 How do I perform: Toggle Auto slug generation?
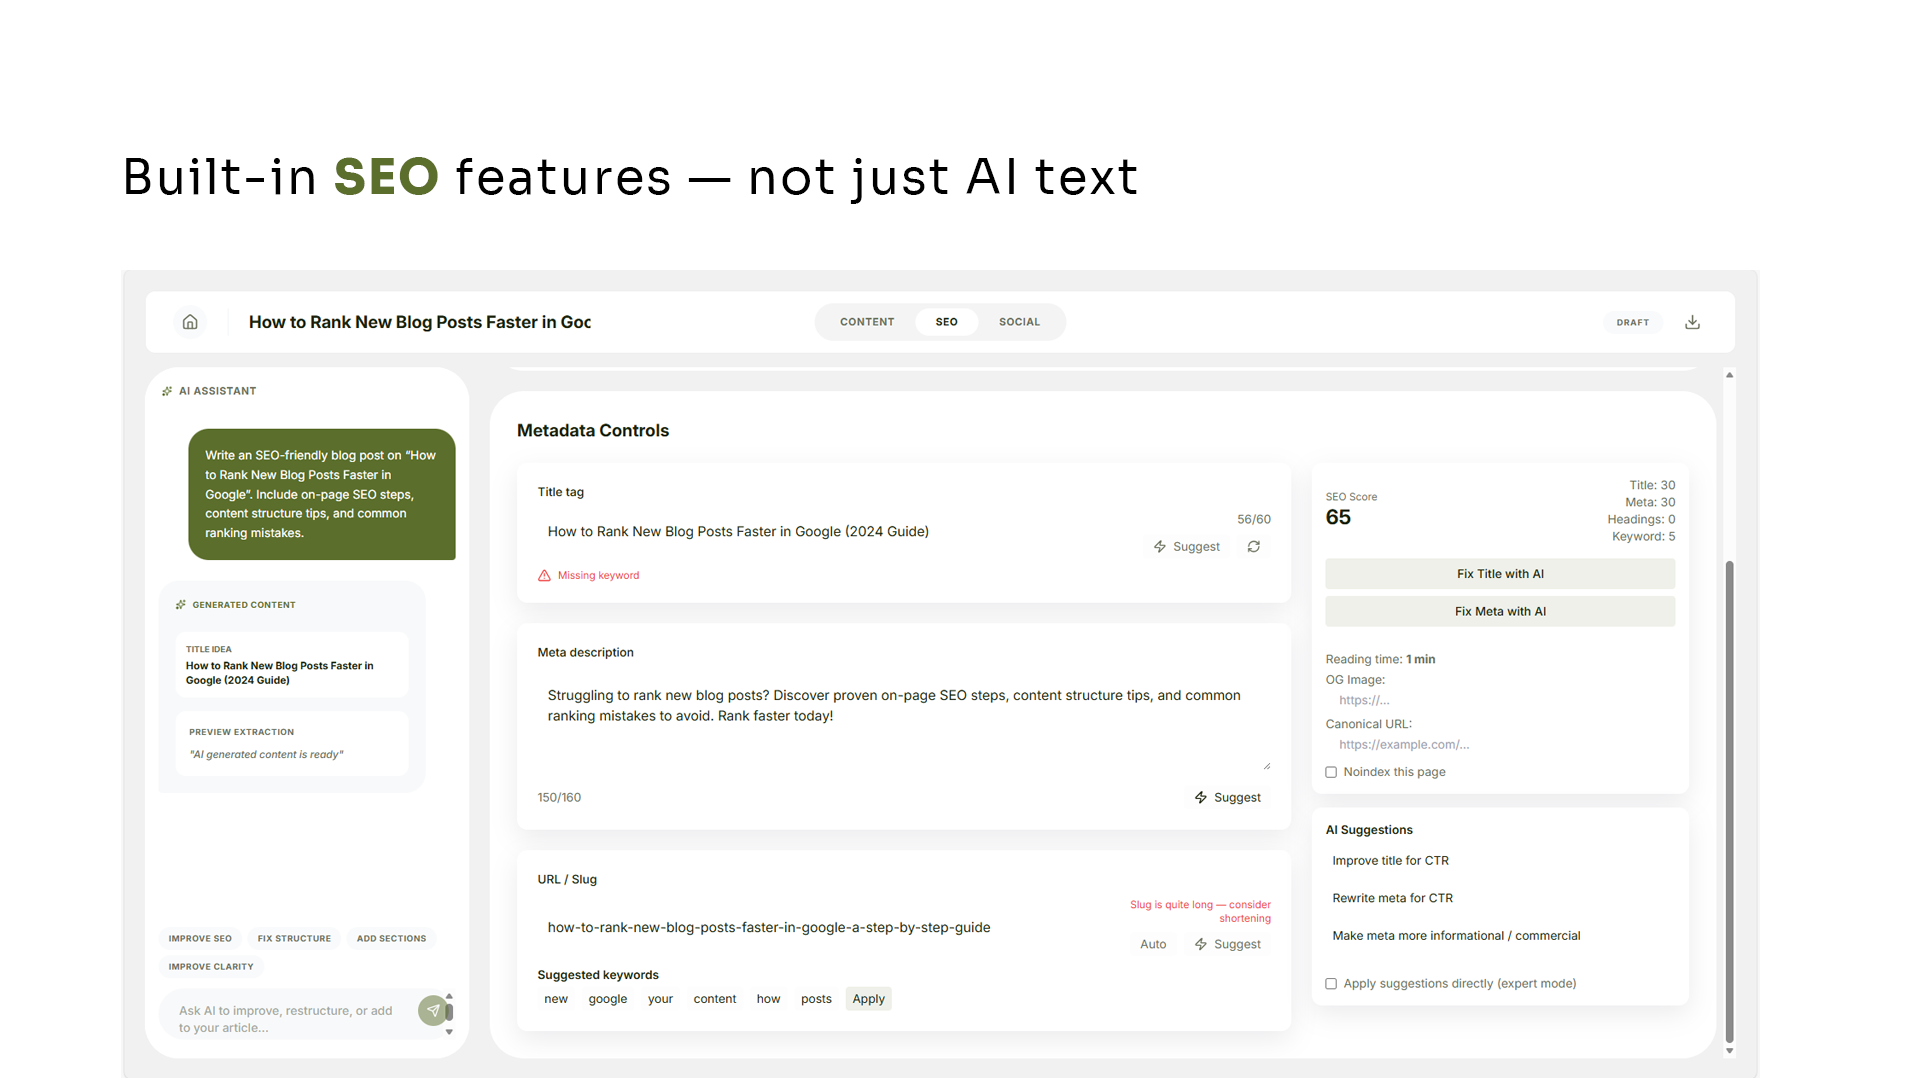1153,944
